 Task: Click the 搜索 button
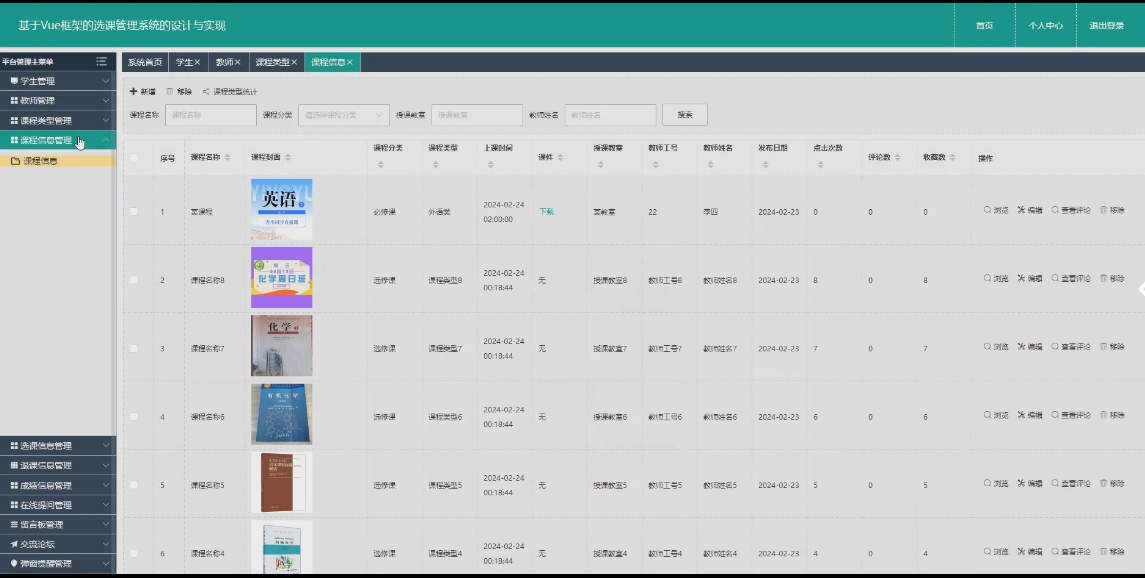[x=685, y=115]
